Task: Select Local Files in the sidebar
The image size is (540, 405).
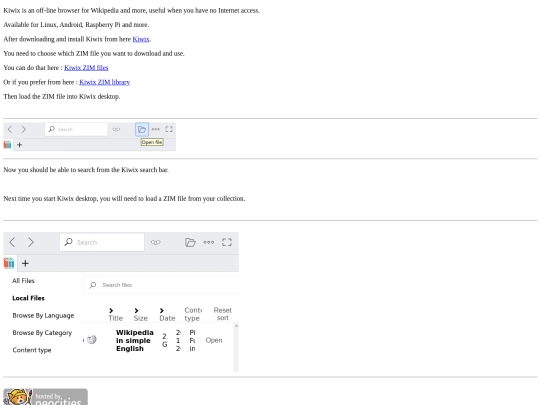Action: [x=28, y=298]
